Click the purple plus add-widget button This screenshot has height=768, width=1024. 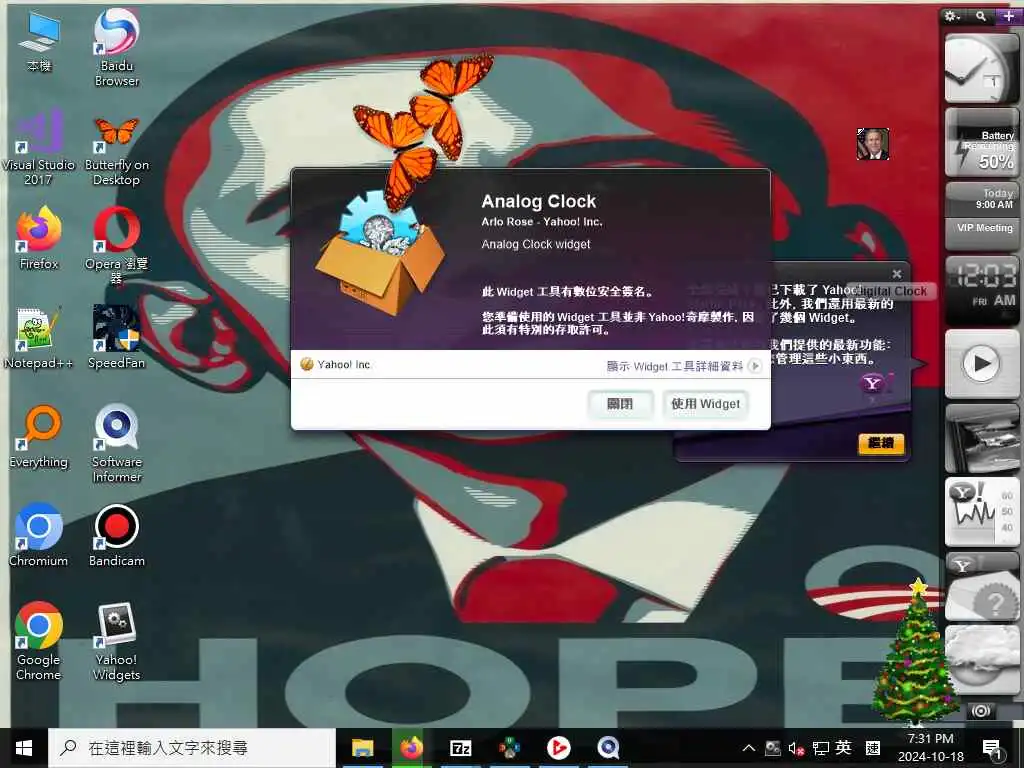[x=1008, y=16]
